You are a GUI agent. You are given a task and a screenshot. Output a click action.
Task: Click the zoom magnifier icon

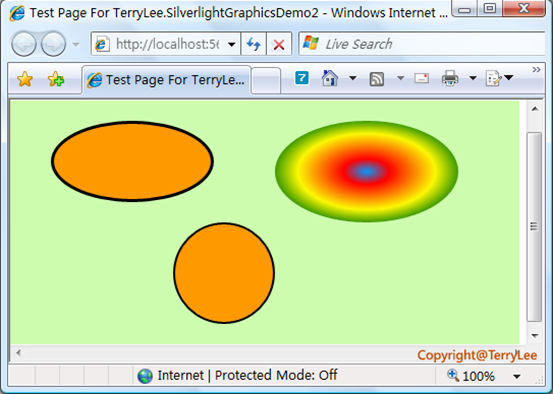pyautogui.click(x=453, y=375)
